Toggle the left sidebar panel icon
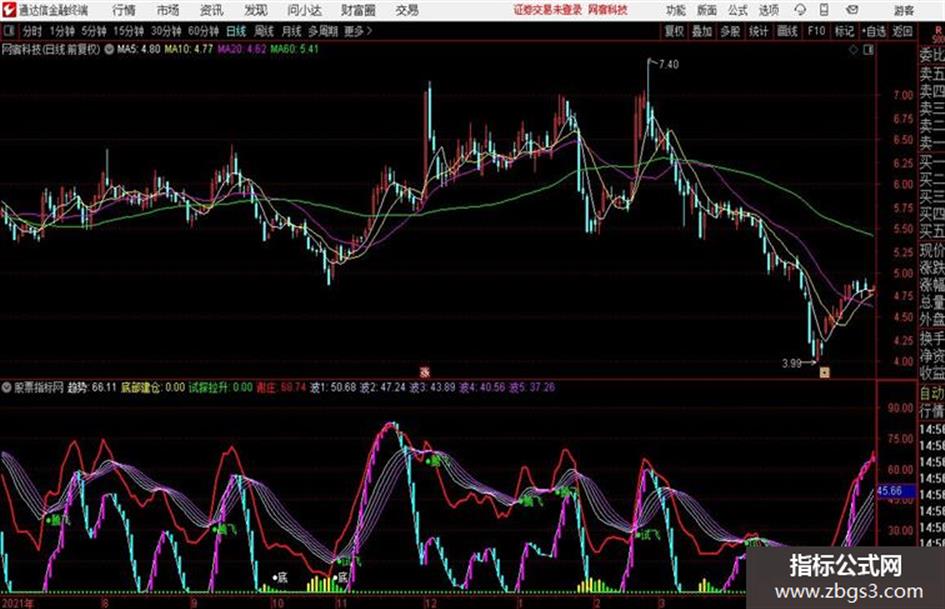Screen dimensions: 945x609 tap(9, 31)
